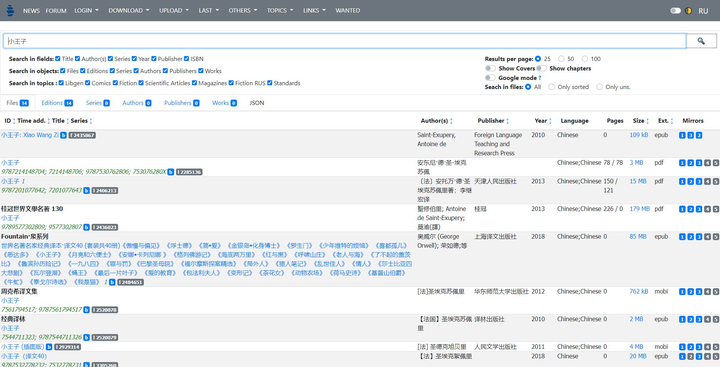Select 'Only sorted' search in files option

[x=551, y=87]
